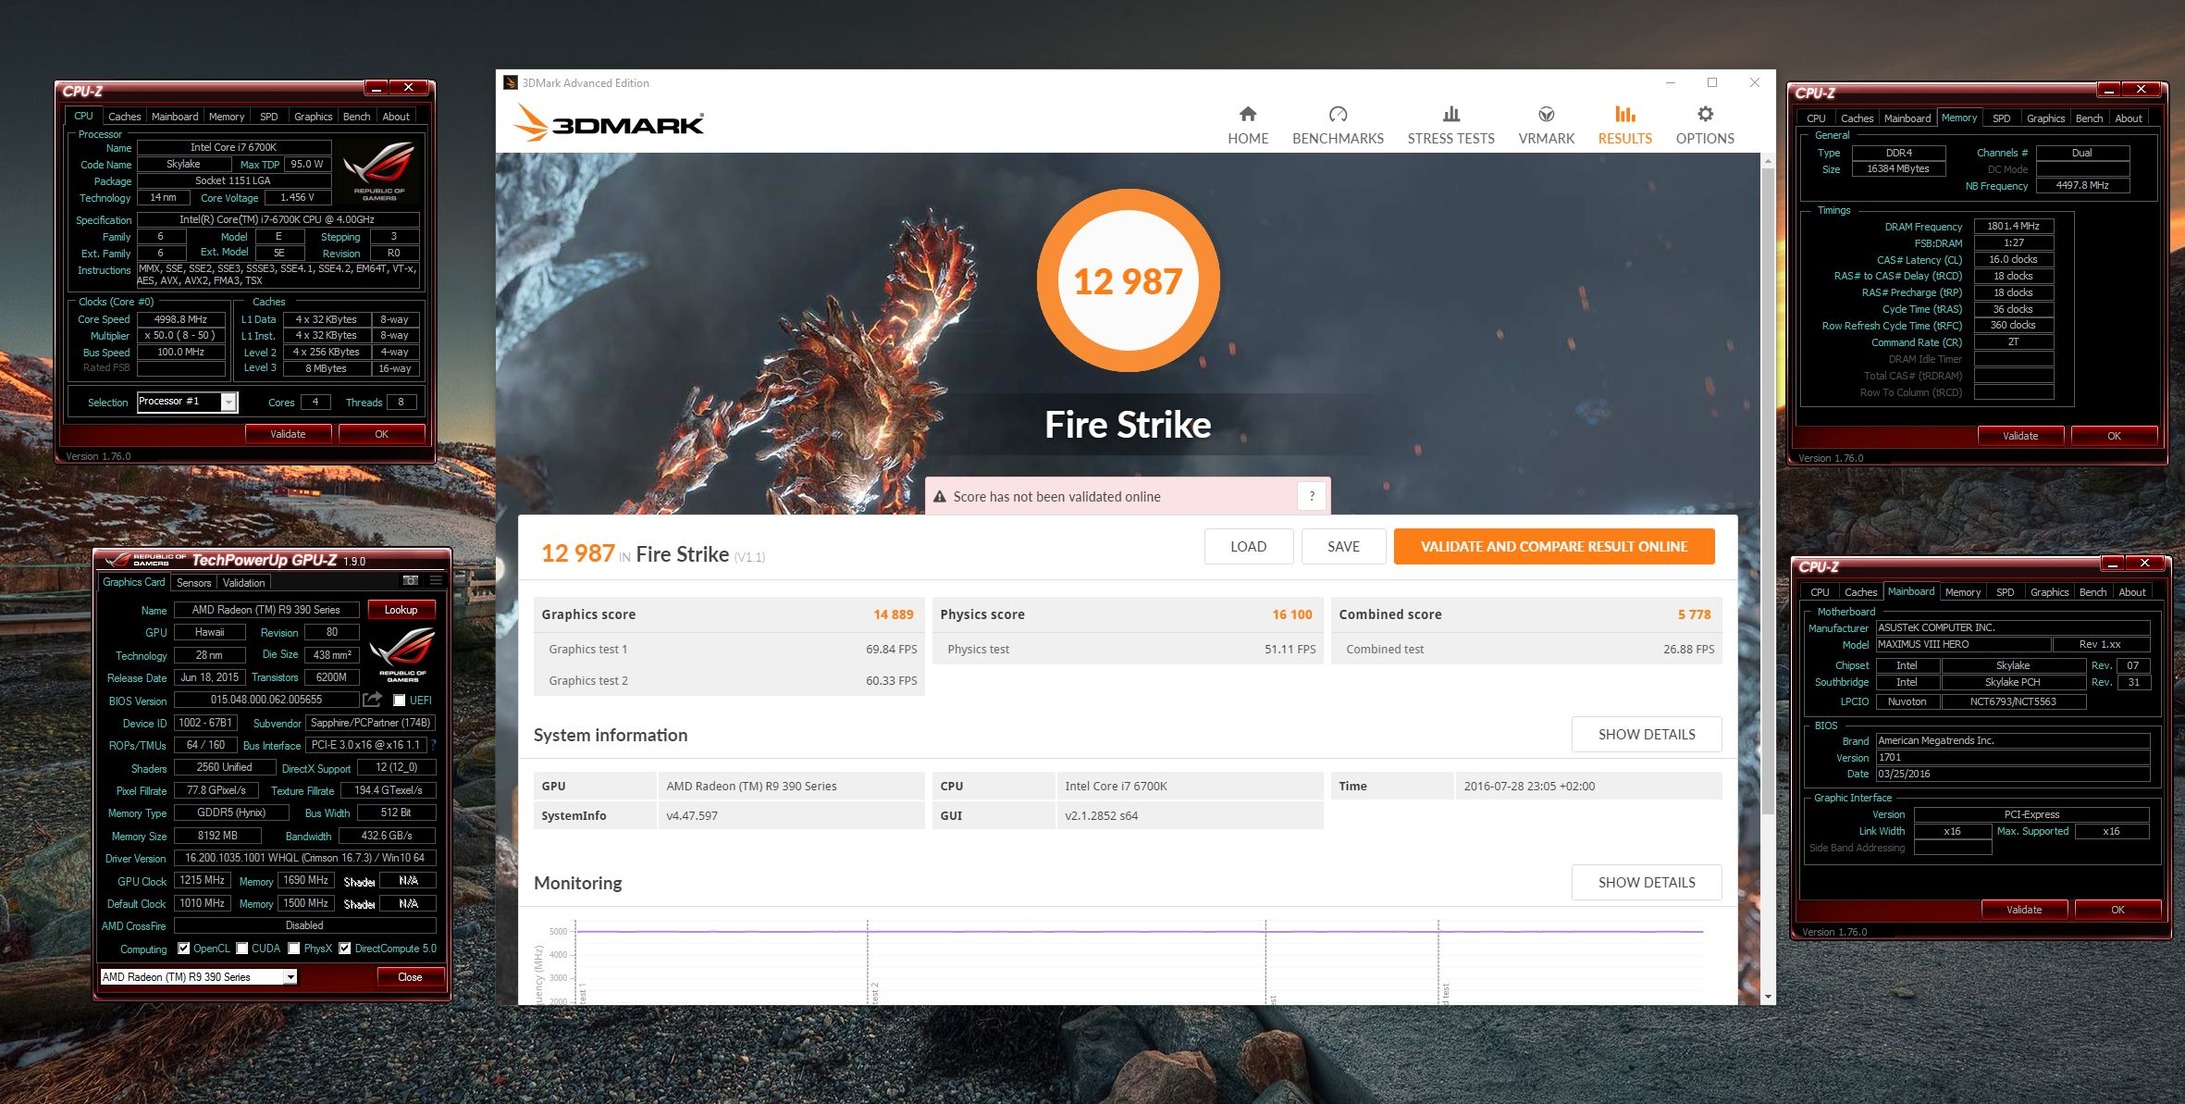The height and width of the screenshot is (1104, 2185).
Task: Click the Driver Version field in GPU-Z
Action: click(x=305, y=858)
